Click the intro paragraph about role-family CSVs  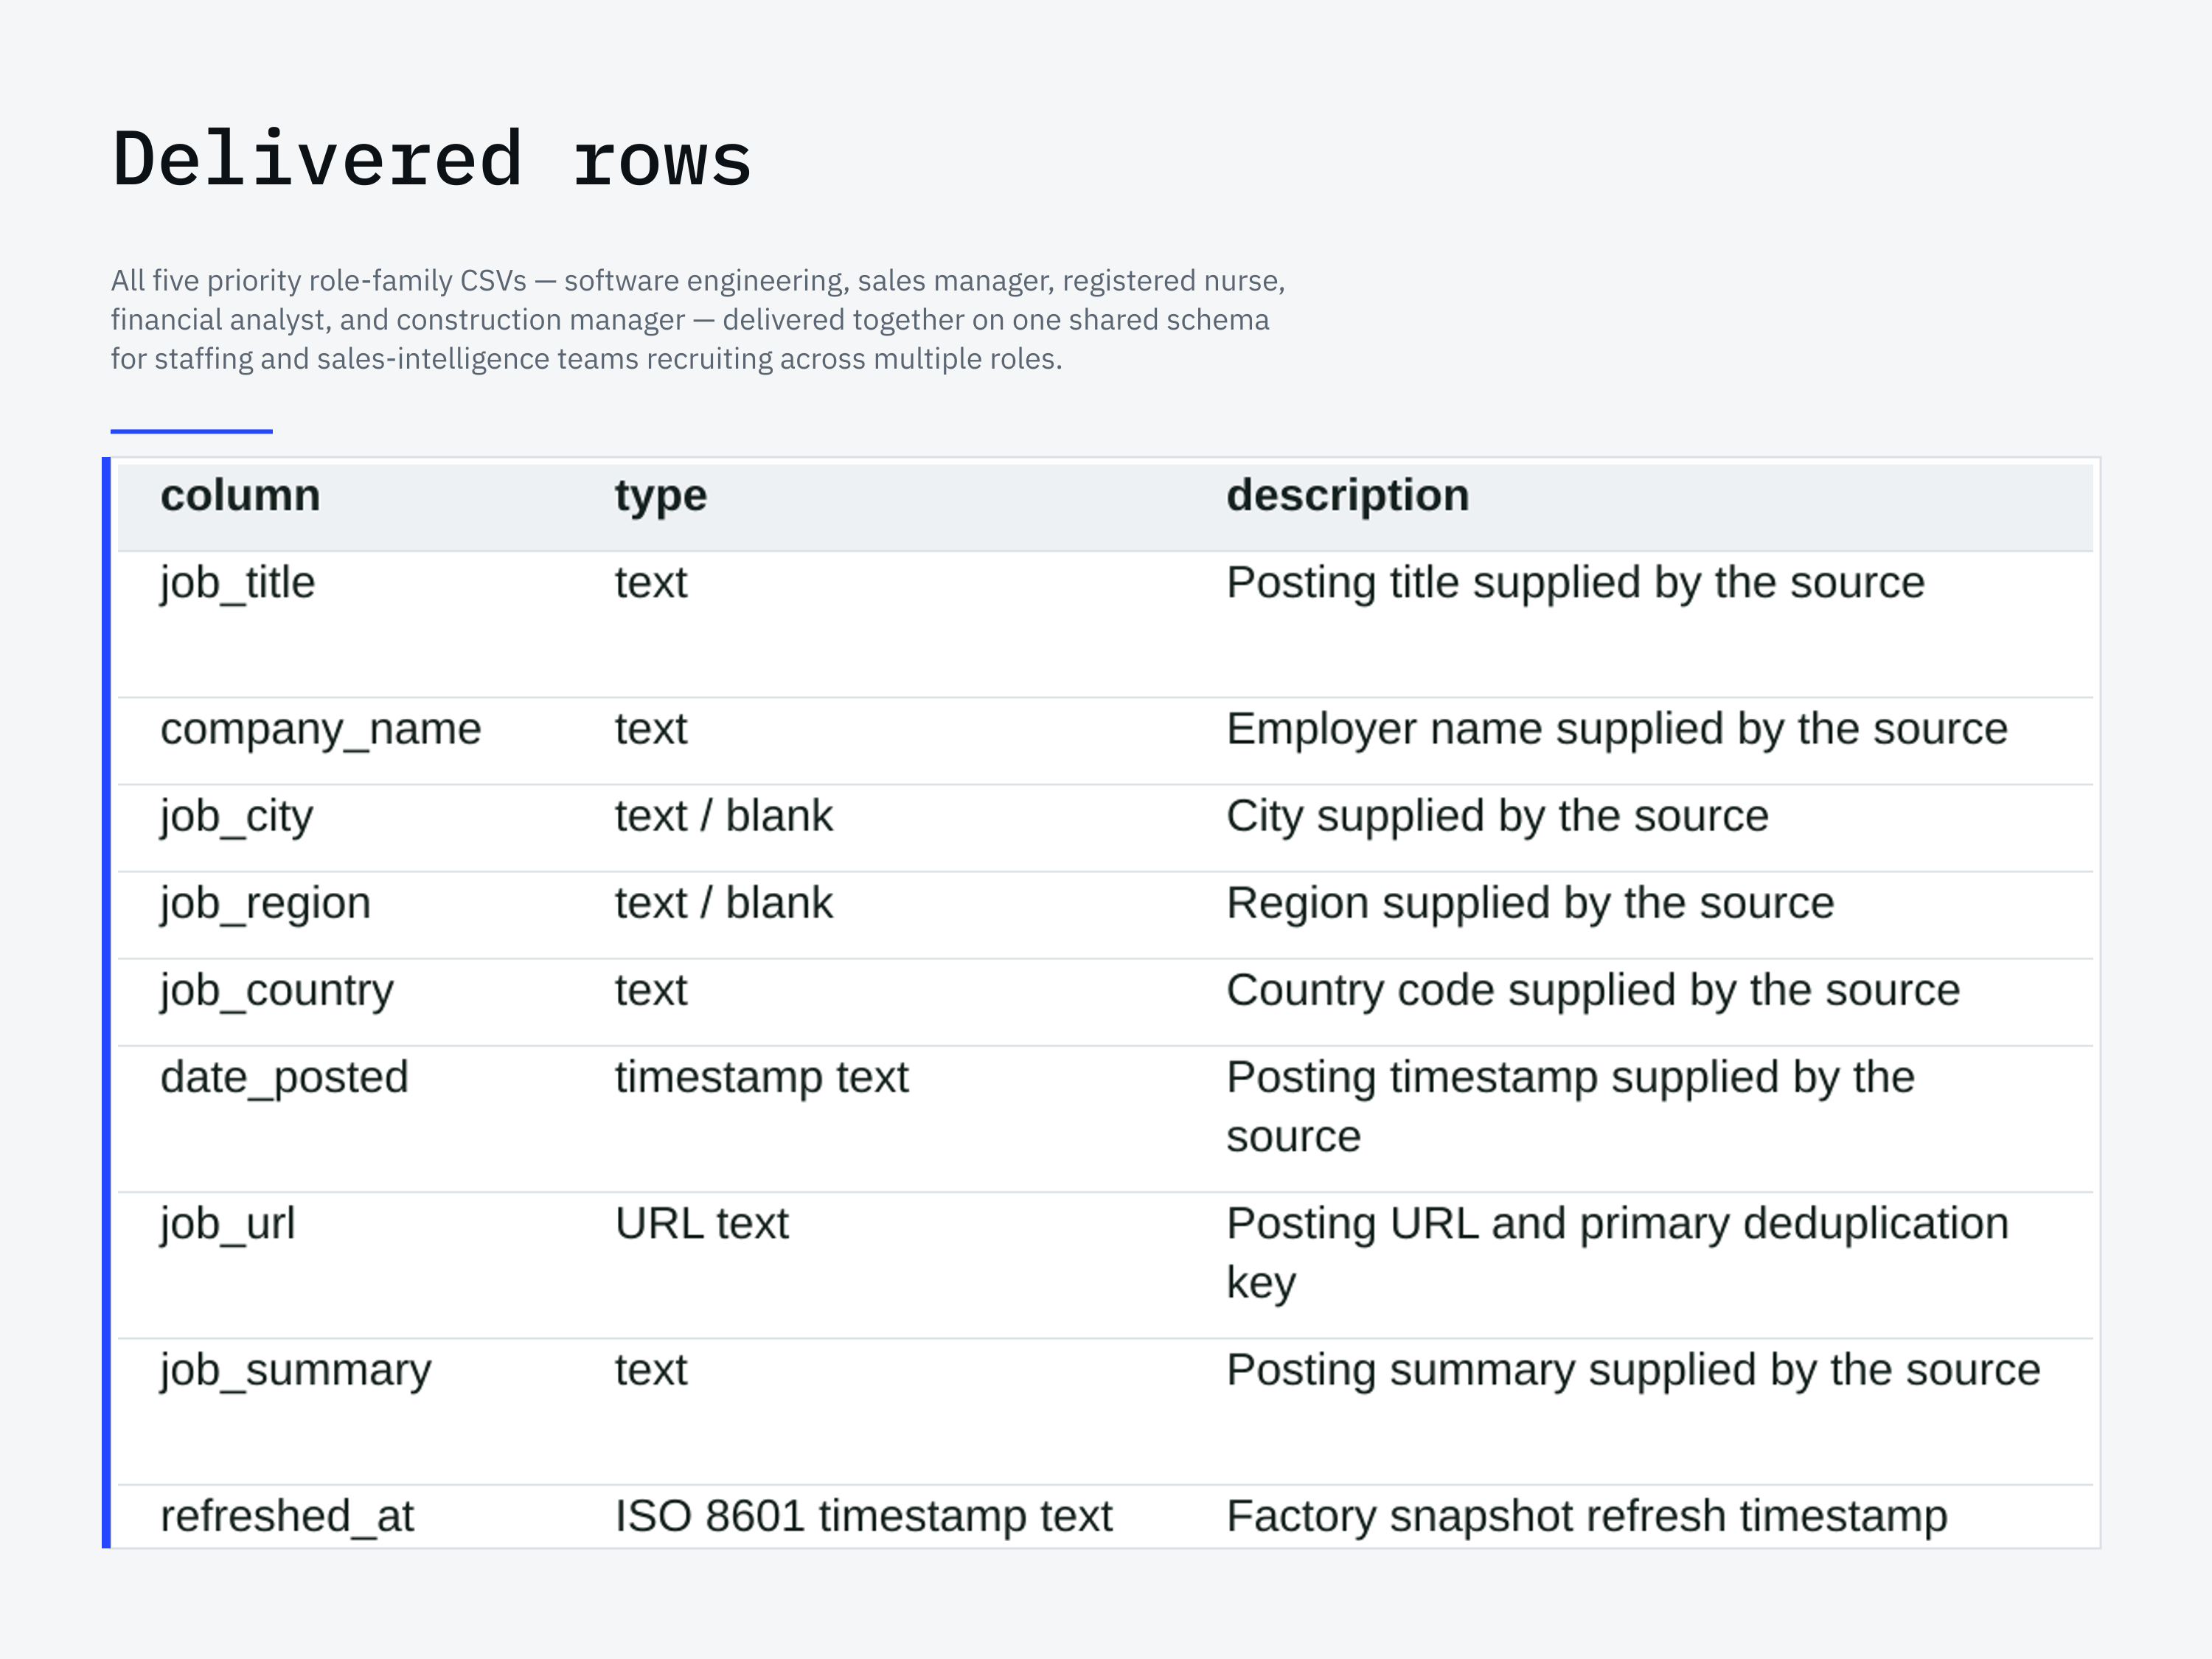[697, 320]
